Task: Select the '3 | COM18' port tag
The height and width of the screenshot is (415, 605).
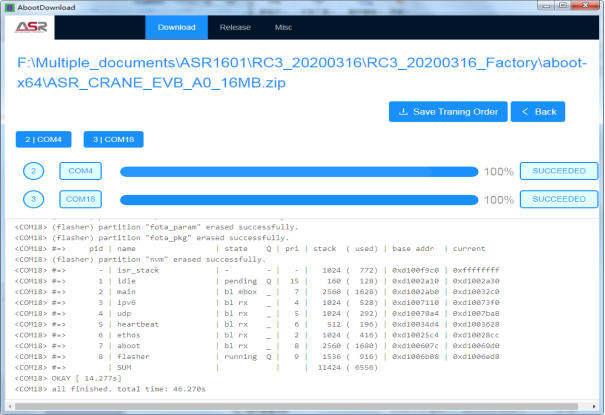Action: click(112, 140)
